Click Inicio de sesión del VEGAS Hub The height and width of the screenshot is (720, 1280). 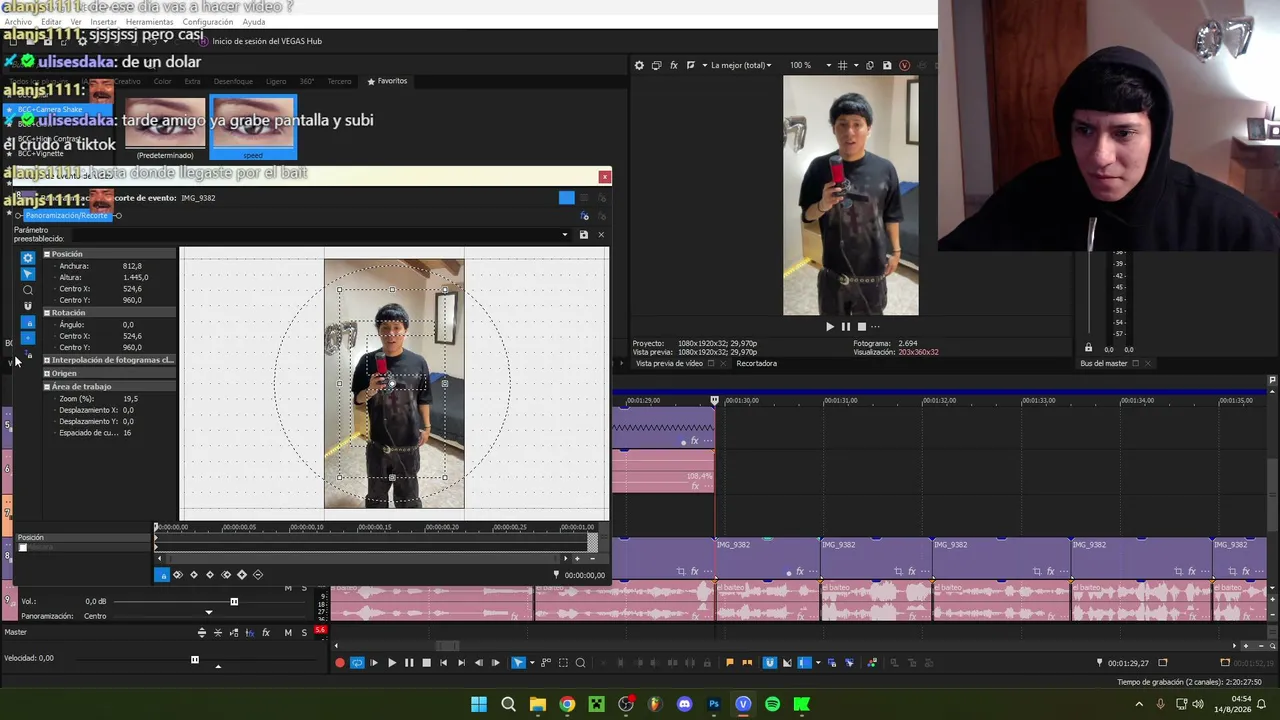[267, 41]
